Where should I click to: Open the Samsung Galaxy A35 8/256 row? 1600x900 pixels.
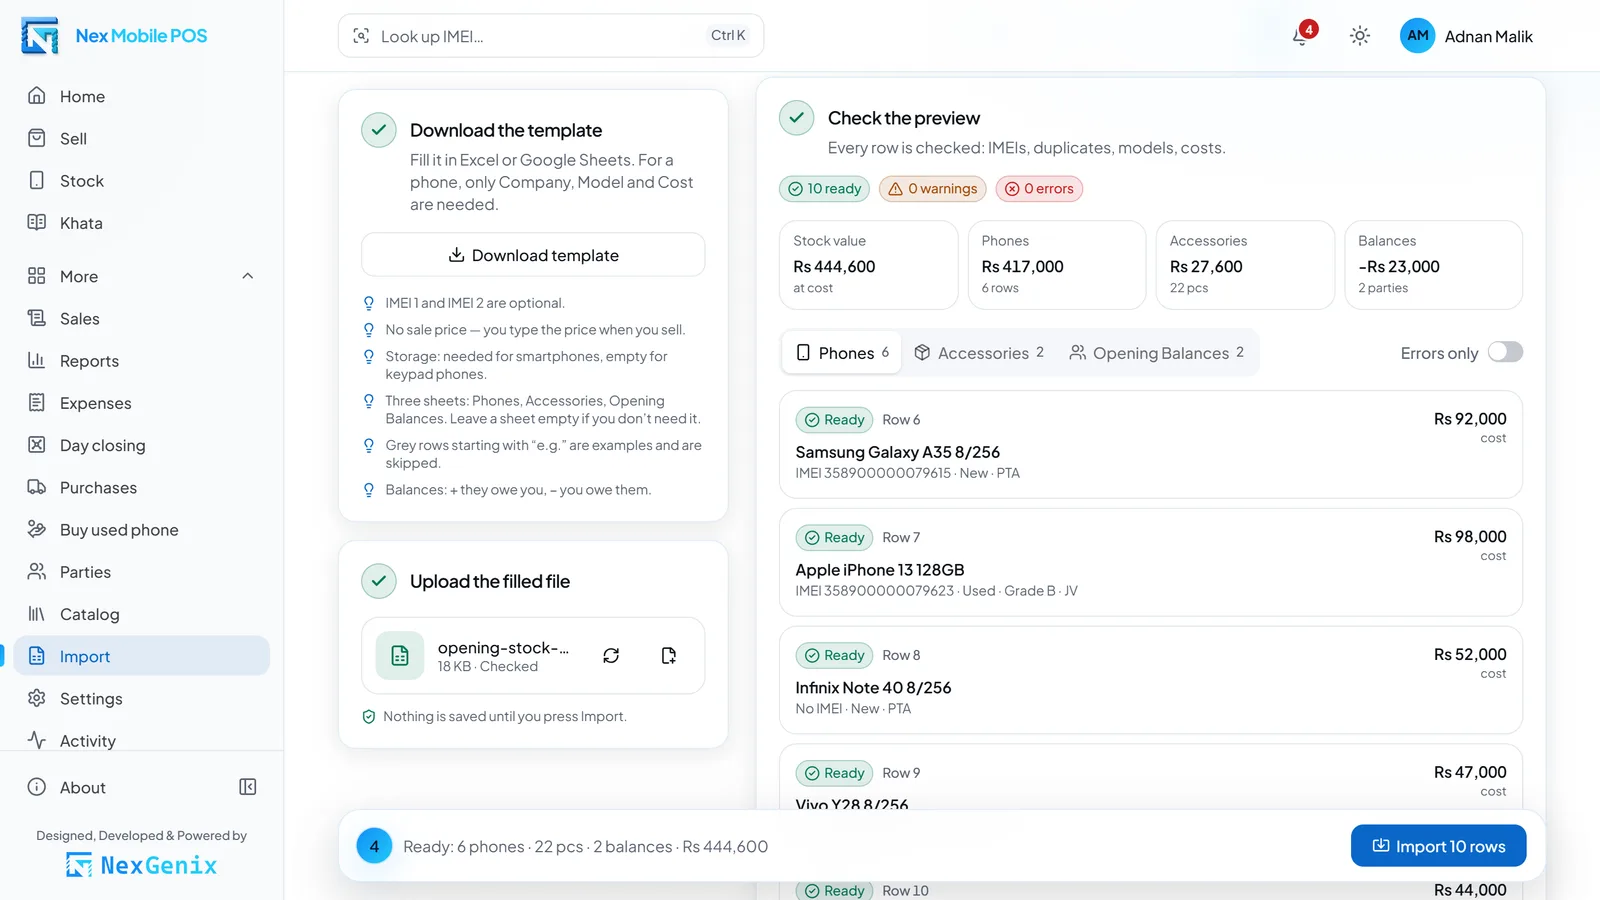[x=1151, y=445]
